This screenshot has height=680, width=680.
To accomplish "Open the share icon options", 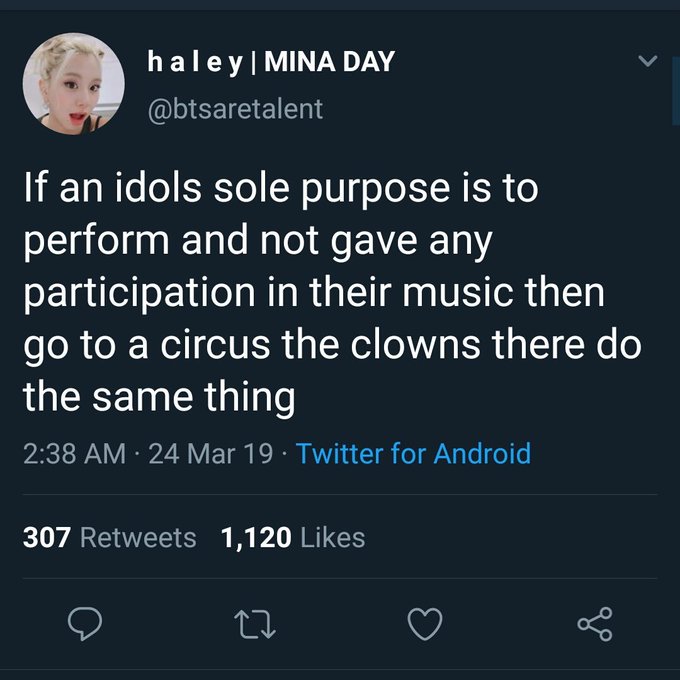I will click(x=595, y=624).
